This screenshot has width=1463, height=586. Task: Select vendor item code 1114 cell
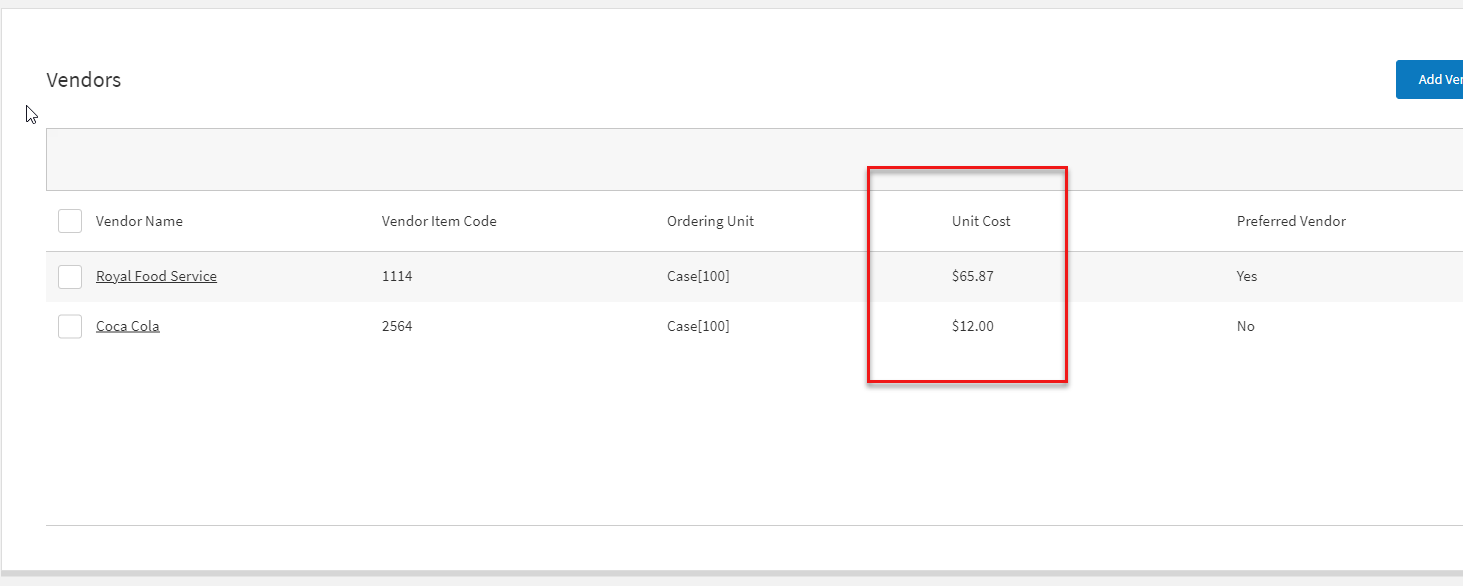click(x=397, y=277)
